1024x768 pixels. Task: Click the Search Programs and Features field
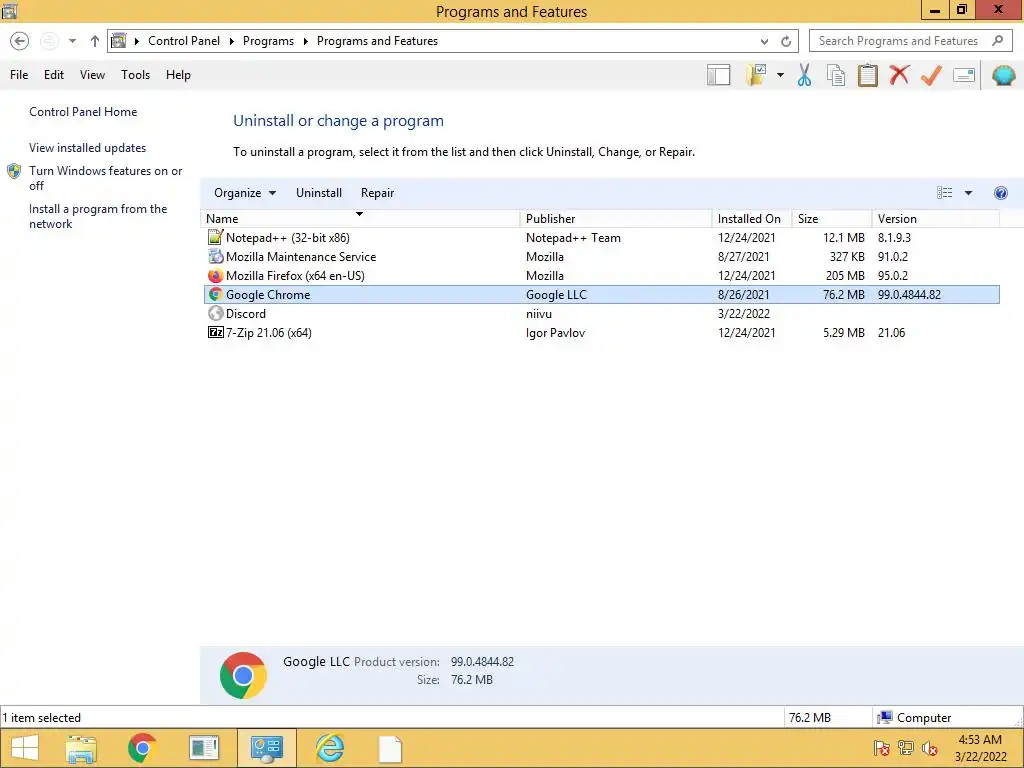(910, 40)
